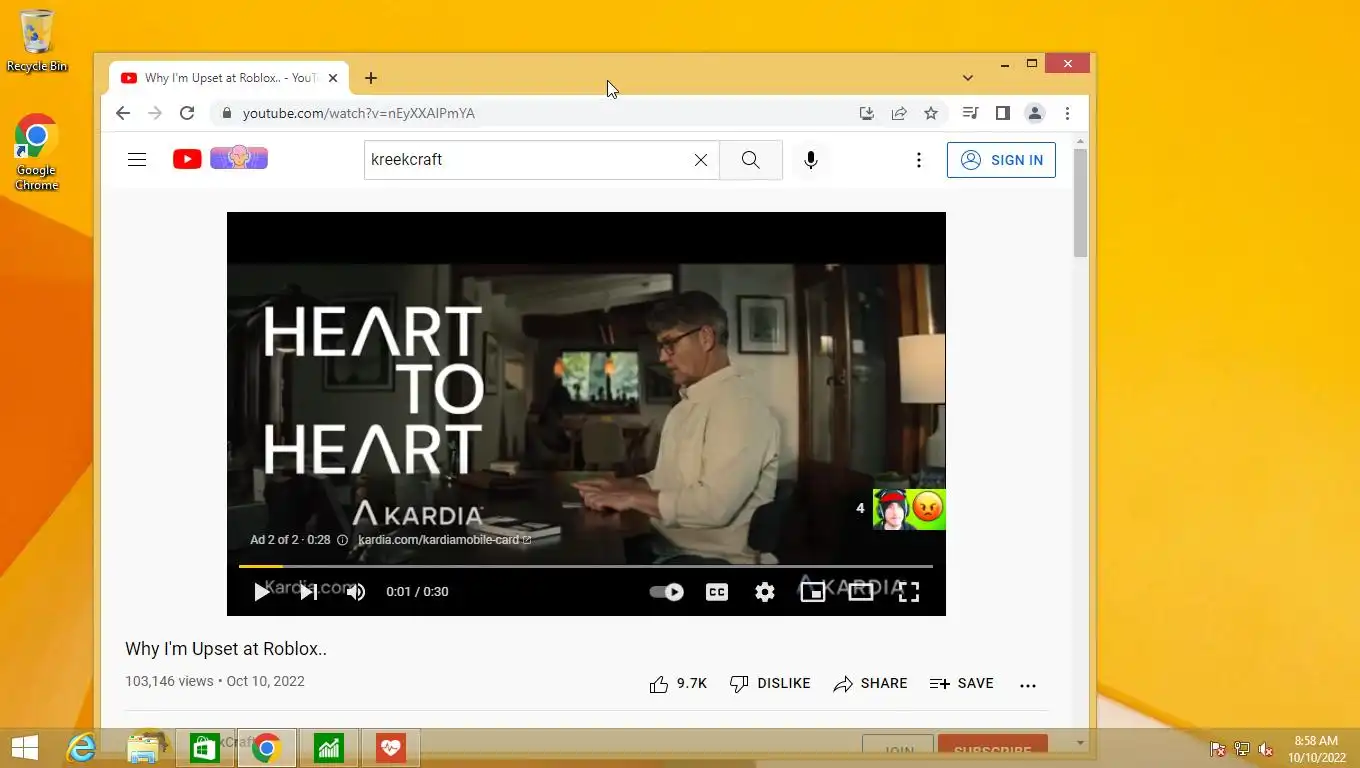Click the video progress bar
The image size is (1360, 768).
coord(586,566)
